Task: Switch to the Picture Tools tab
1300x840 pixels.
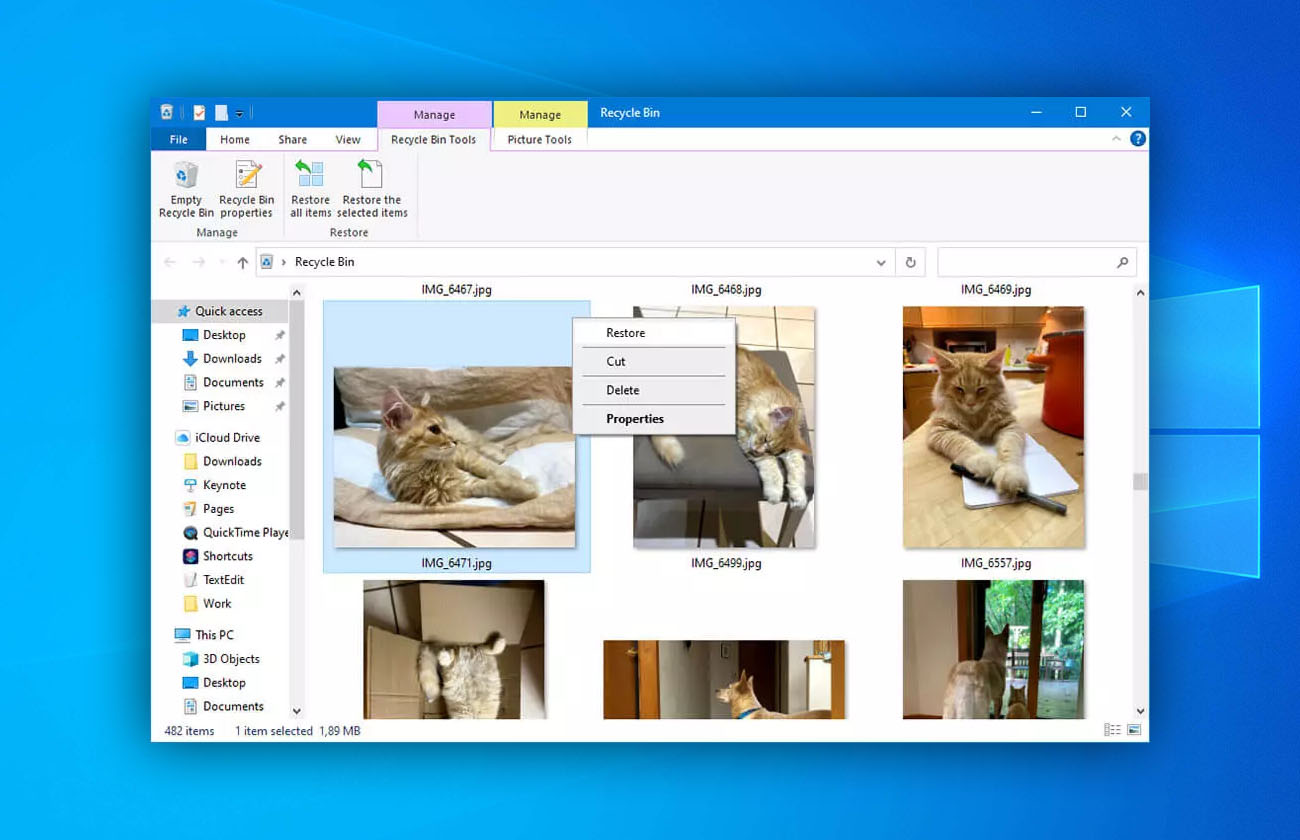Action: pos(538,139)
